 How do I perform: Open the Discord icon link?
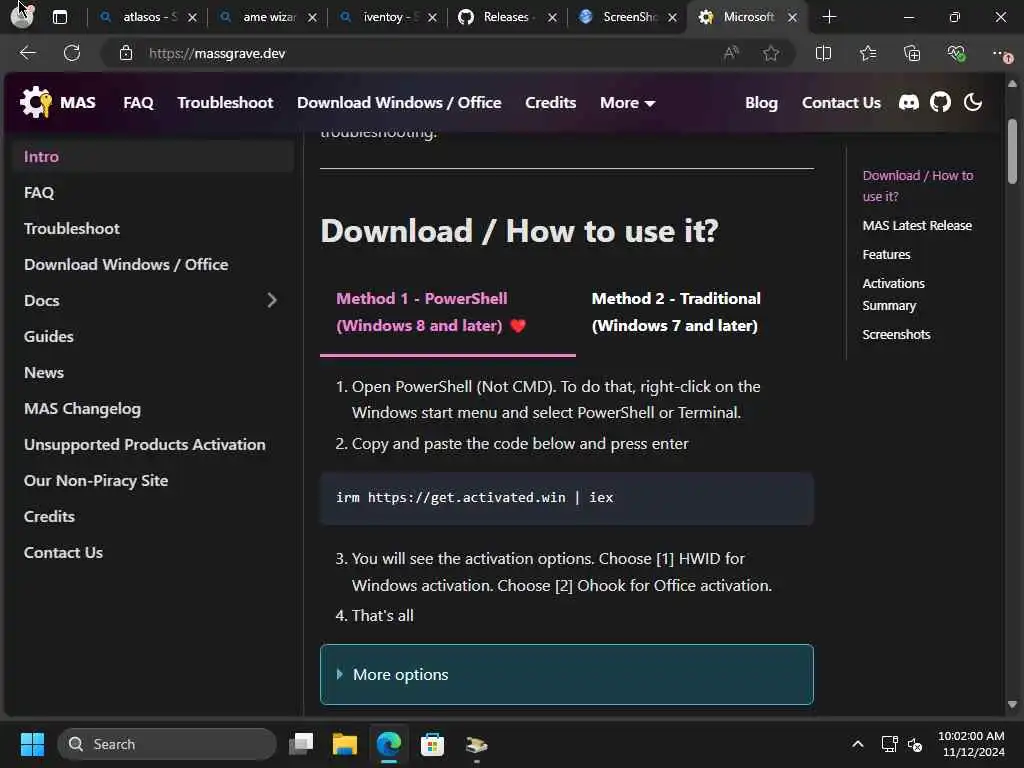[x=908, y=103]
